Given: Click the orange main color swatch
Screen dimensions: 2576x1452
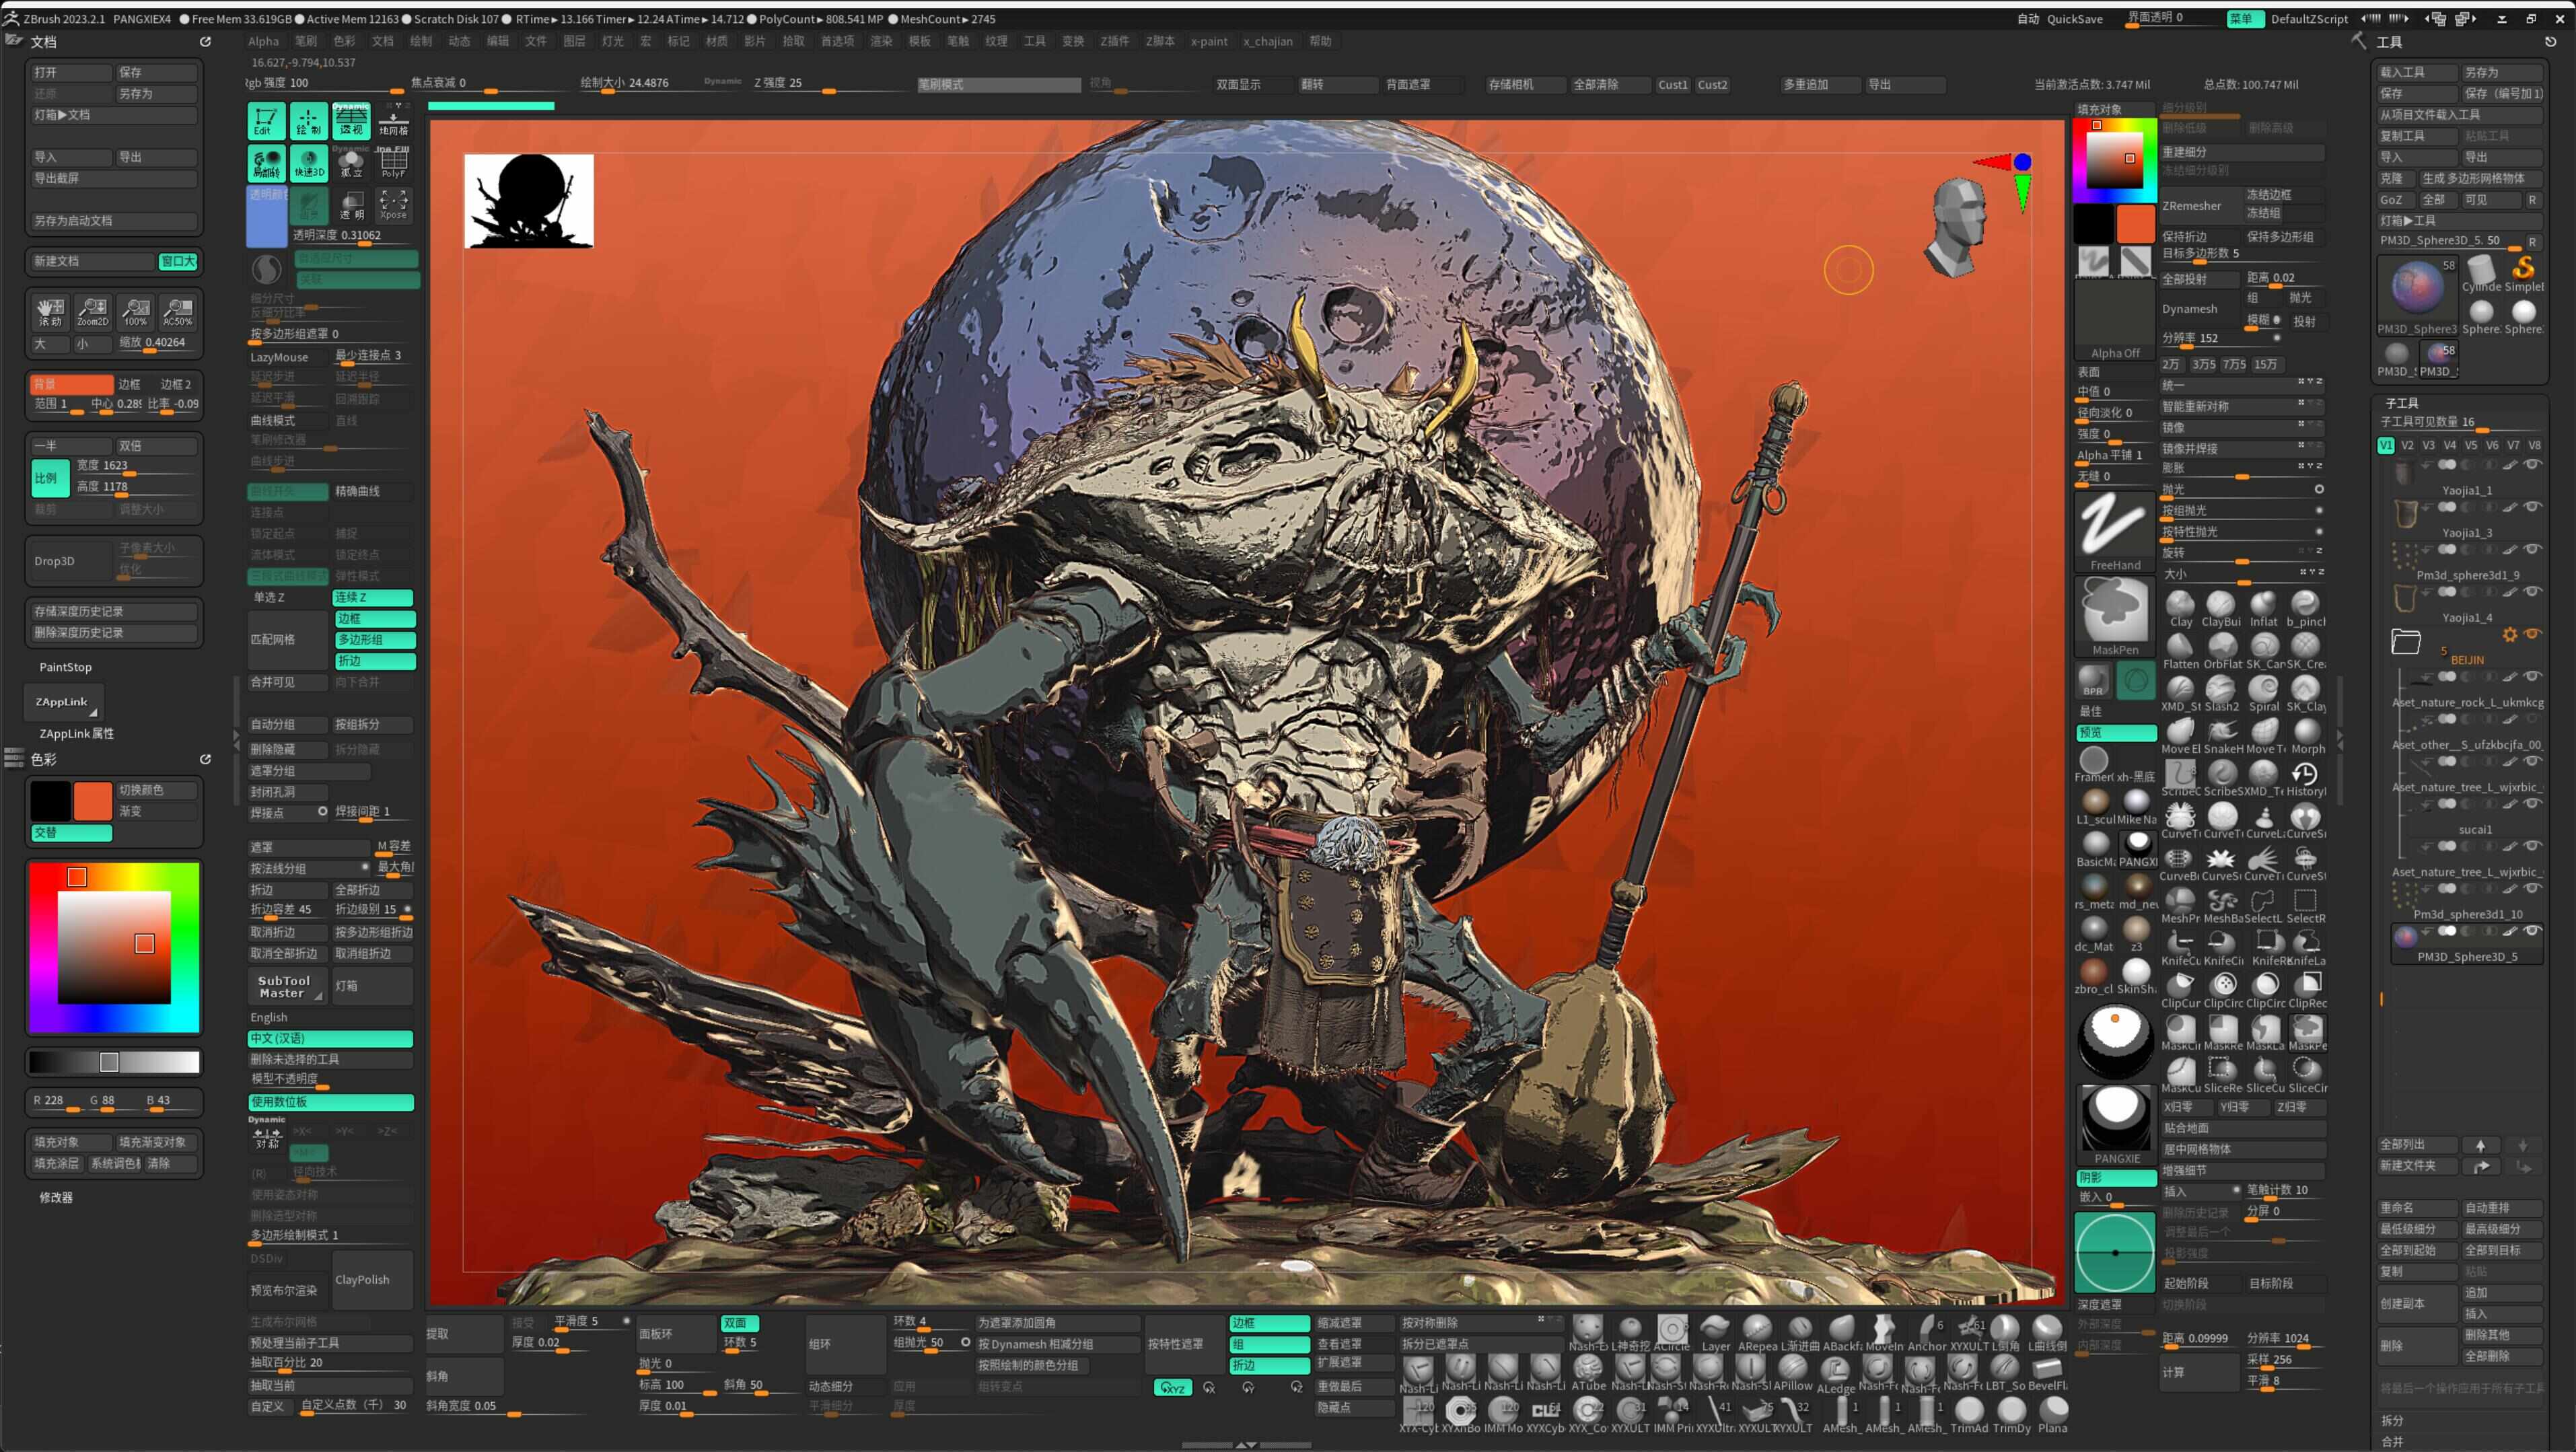Looking at the screenshot, I should coord(92,801).
